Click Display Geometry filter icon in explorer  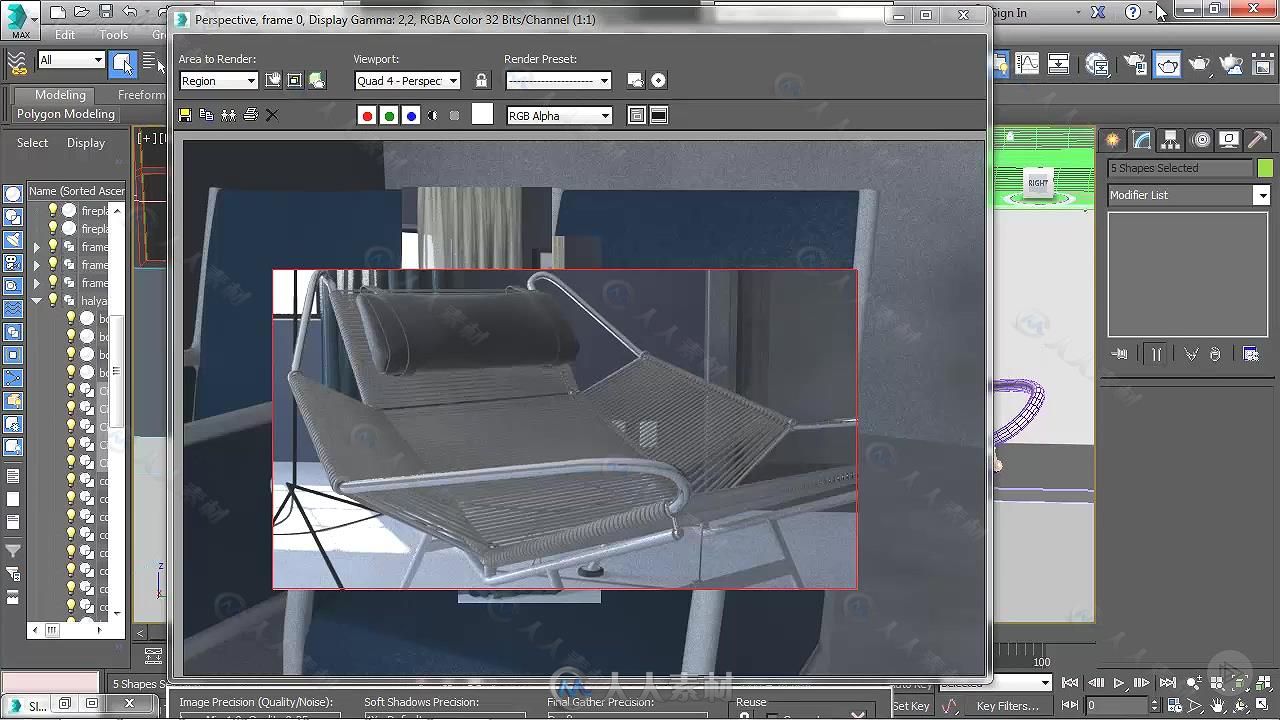click(x=13, y=194)
